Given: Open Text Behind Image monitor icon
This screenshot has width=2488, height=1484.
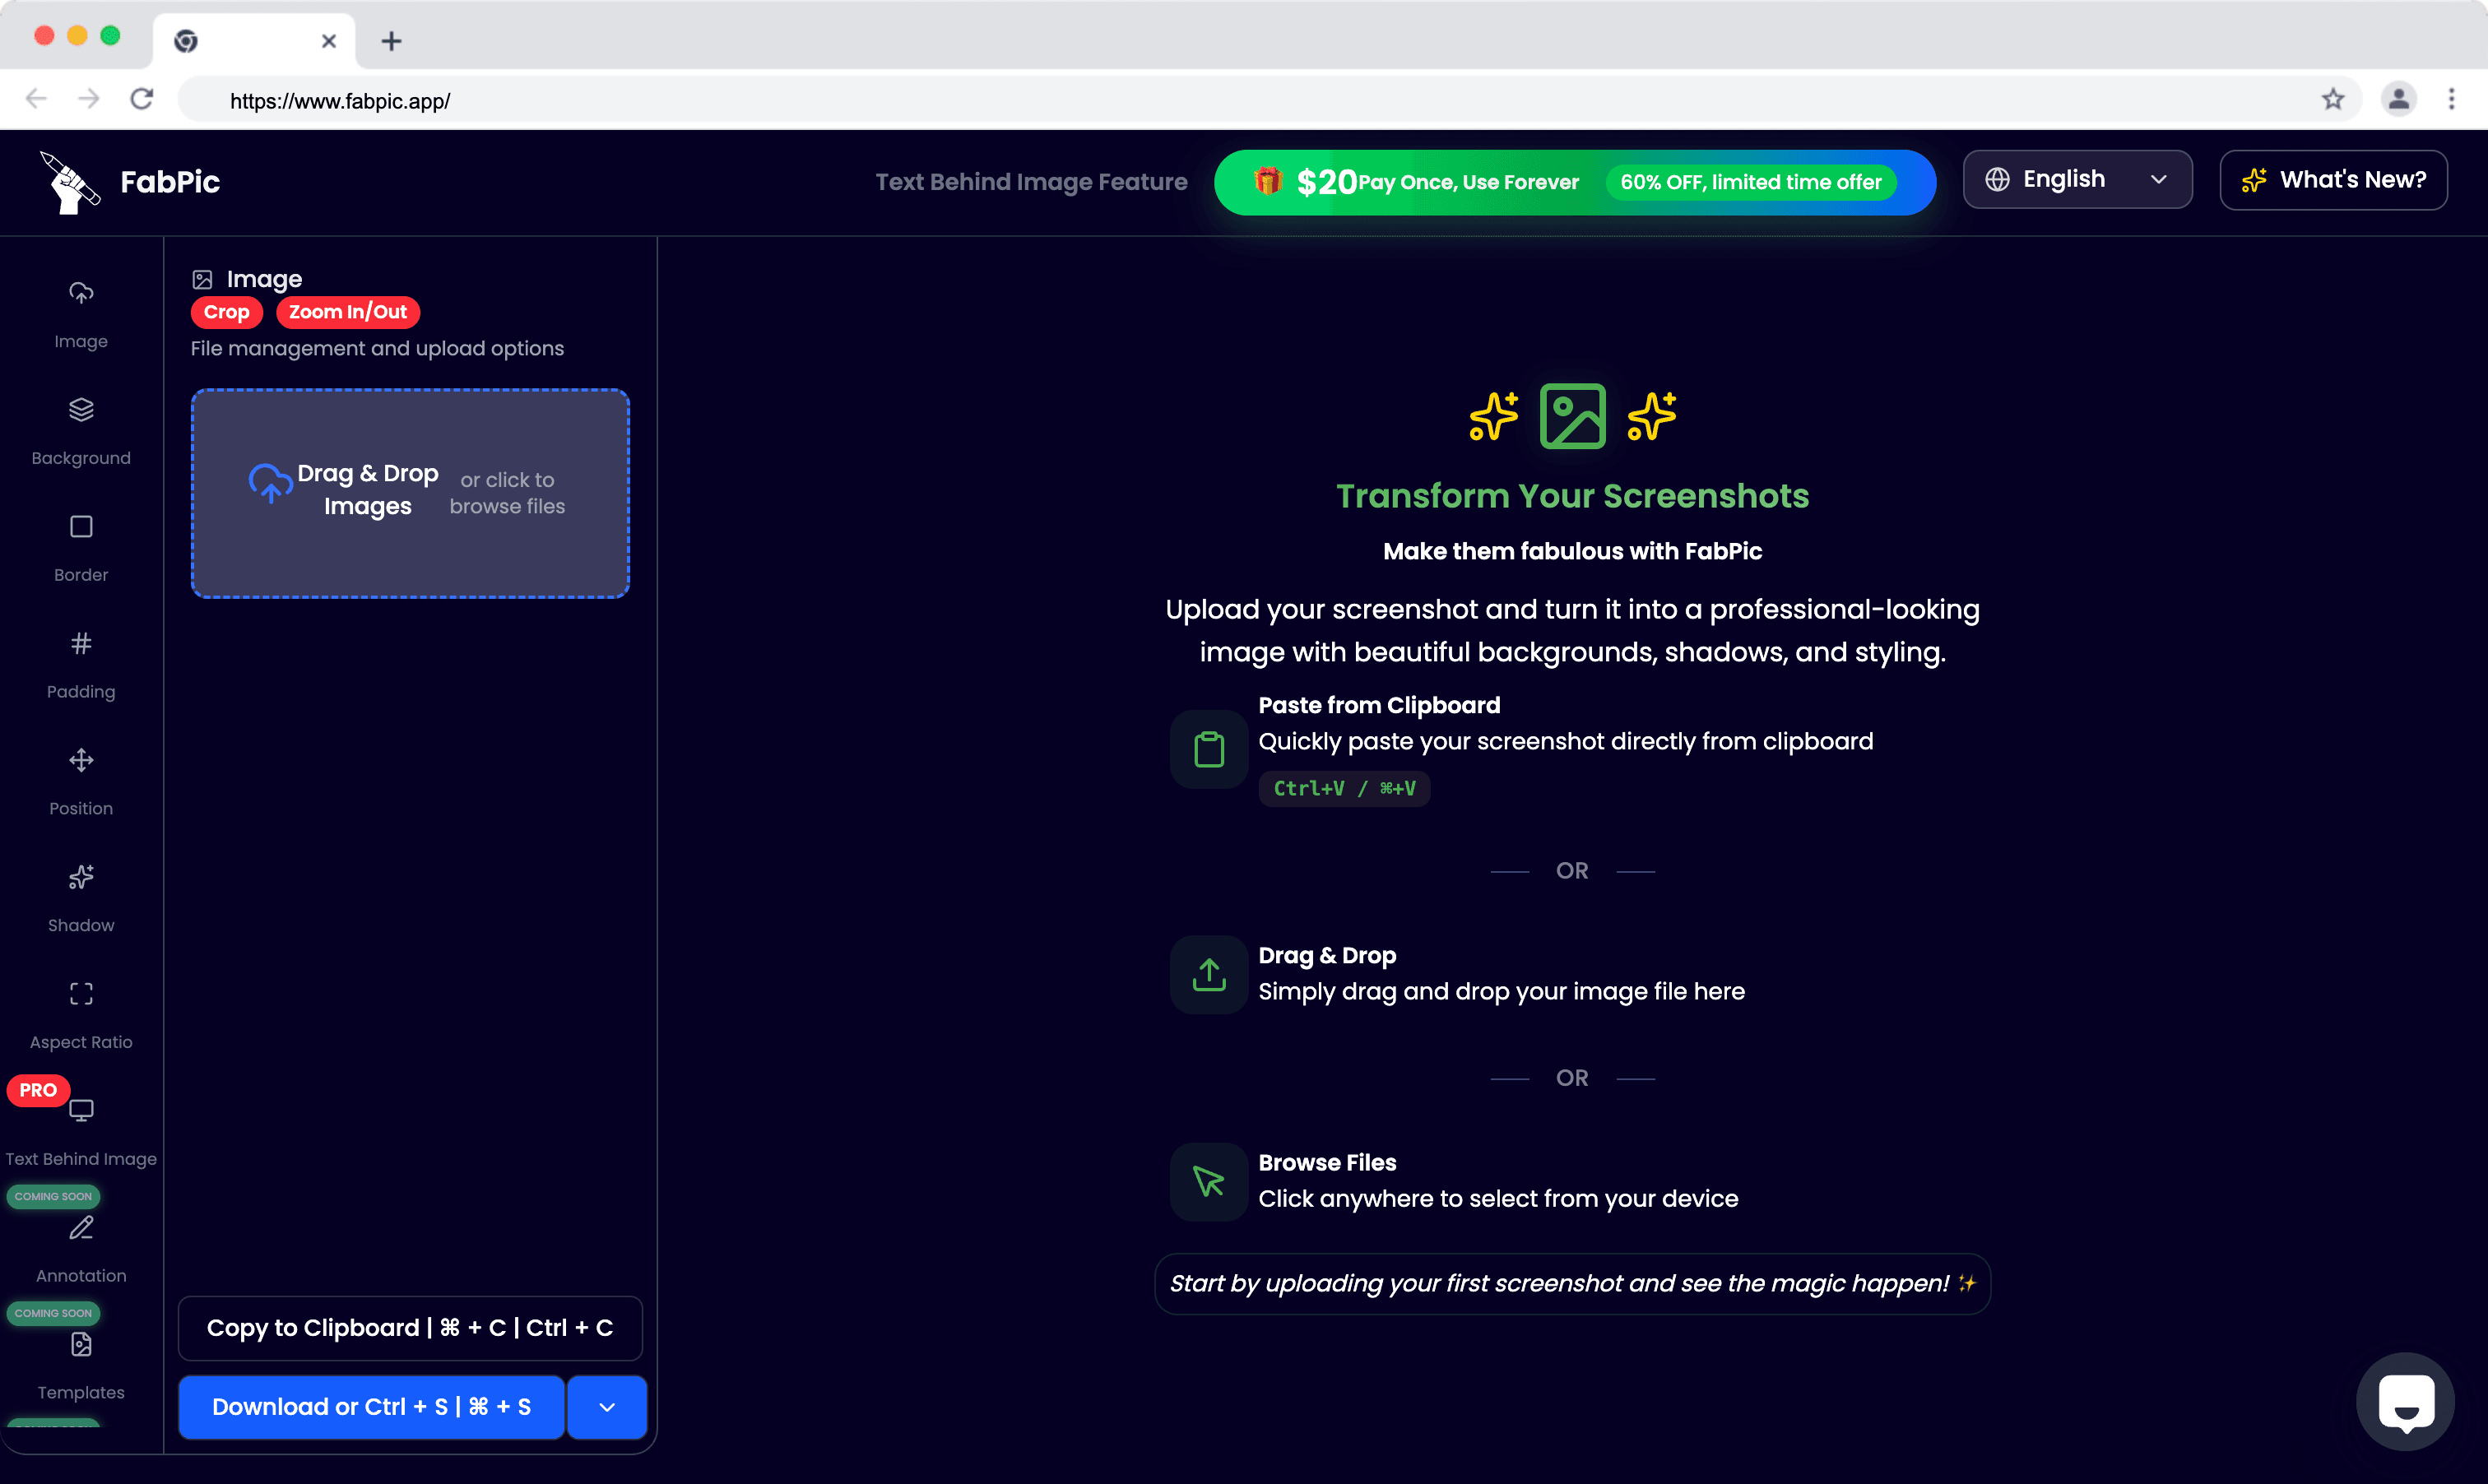Looking at the screenshot, I should [x=81, y=1110].
